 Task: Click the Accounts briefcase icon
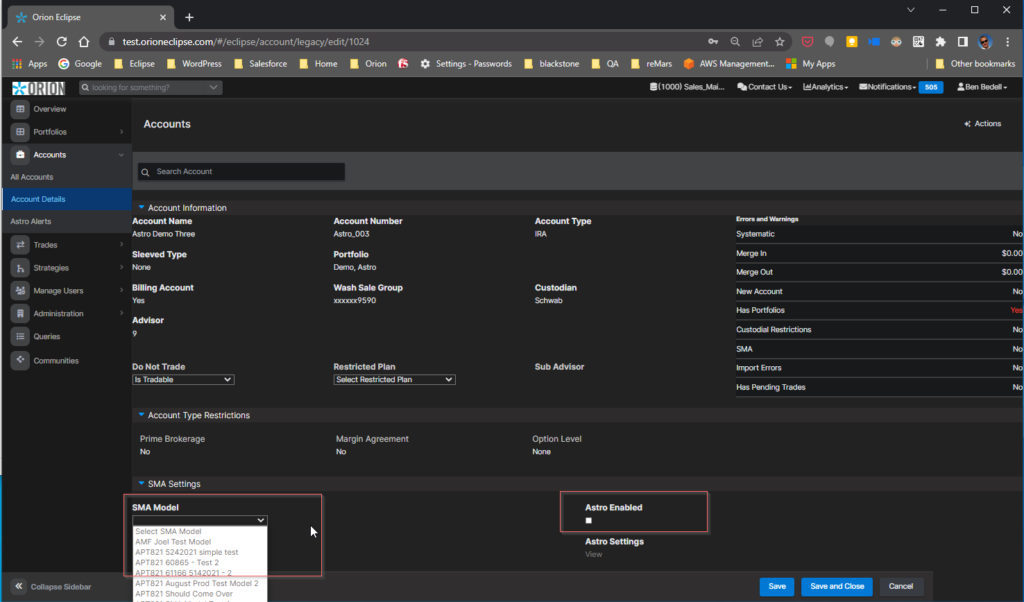pos(20,155)
